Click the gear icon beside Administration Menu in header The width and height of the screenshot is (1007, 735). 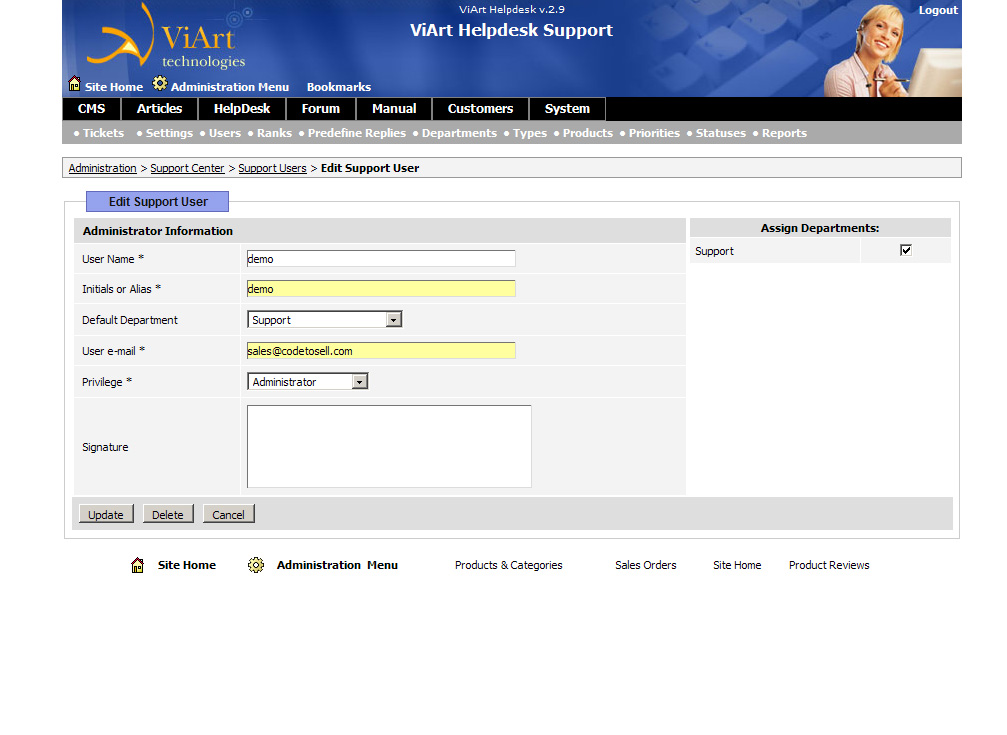coord(160,84)
